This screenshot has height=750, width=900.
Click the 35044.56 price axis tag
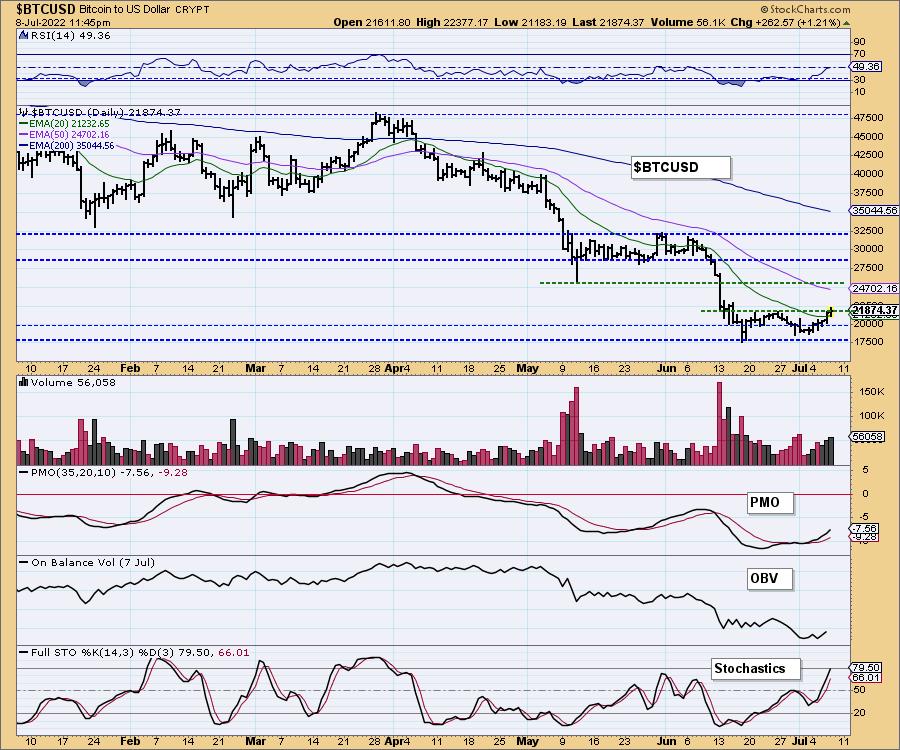tap(875, 211)
